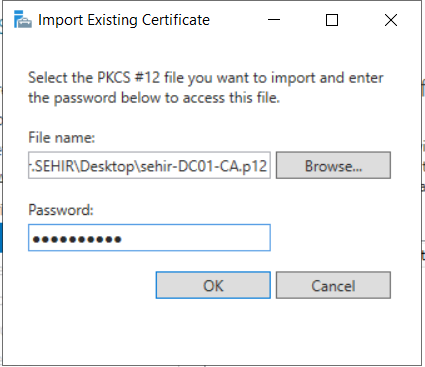This screenshot has width=425, height=367.
Task: Click the "Select the PKCS #12 file" instruction line
Action: pos(206,78)
